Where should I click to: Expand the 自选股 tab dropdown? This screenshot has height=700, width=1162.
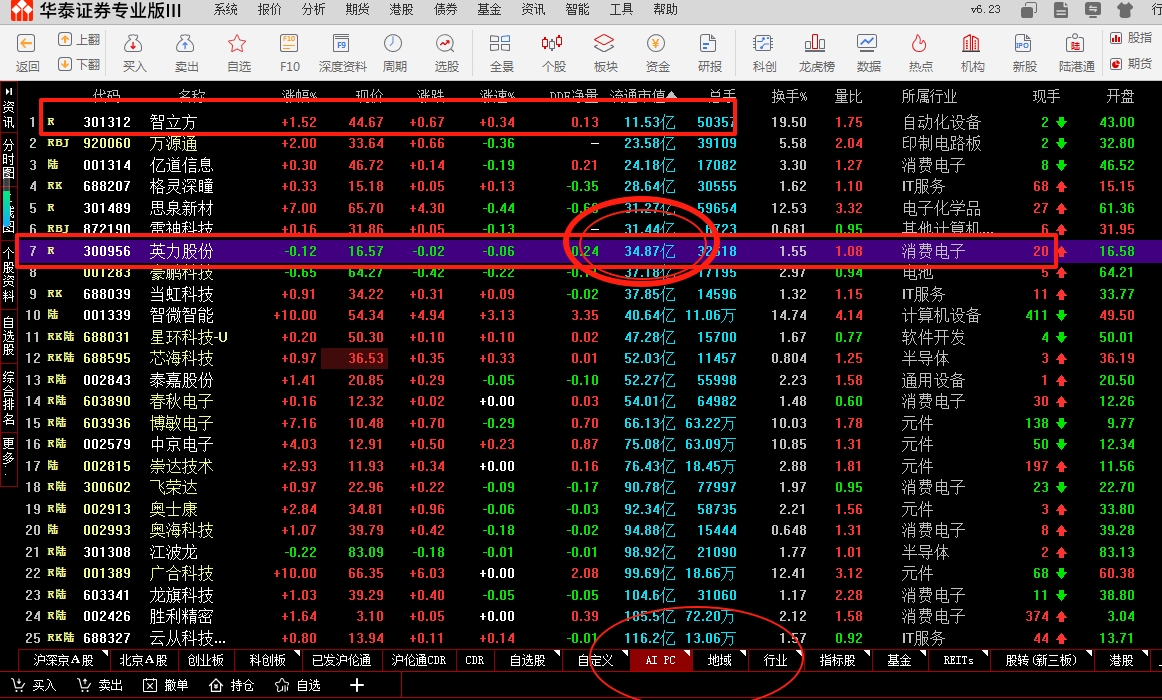point(557,654)
